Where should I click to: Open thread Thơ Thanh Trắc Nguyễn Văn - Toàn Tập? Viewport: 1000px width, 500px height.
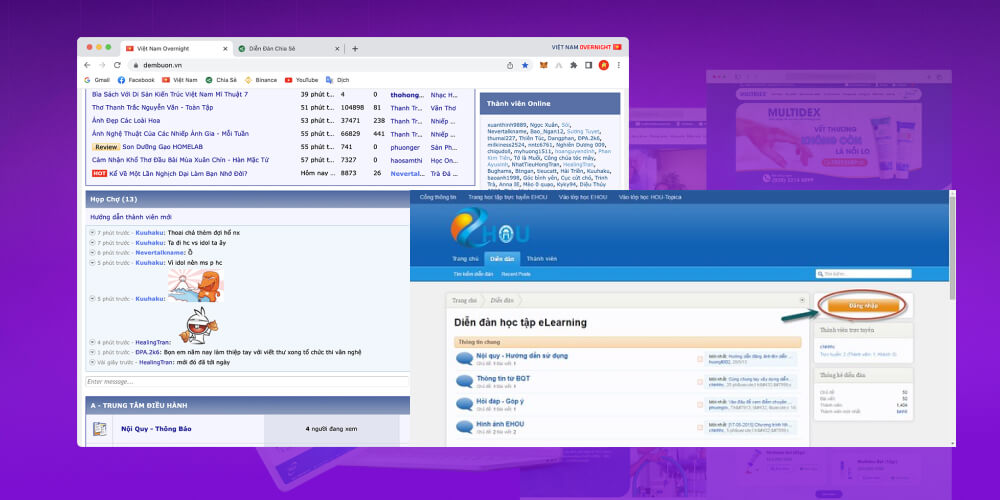click(152, 107)
